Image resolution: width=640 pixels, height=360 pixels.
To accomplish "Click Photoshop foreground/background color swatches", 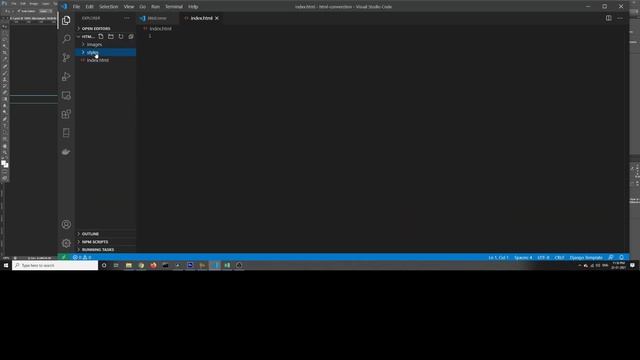I will [4, 164].
